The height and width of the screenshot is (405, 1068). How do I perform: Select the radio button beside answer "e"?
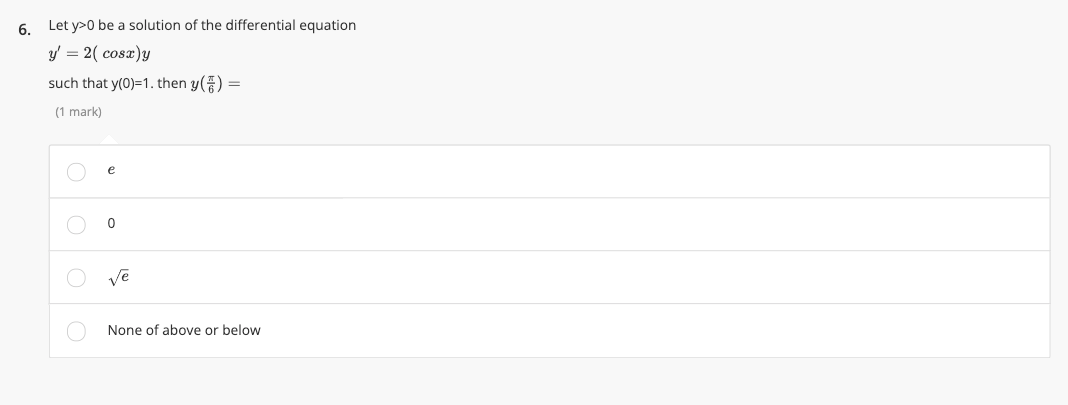pyautogui.click(x=76, y=171)
